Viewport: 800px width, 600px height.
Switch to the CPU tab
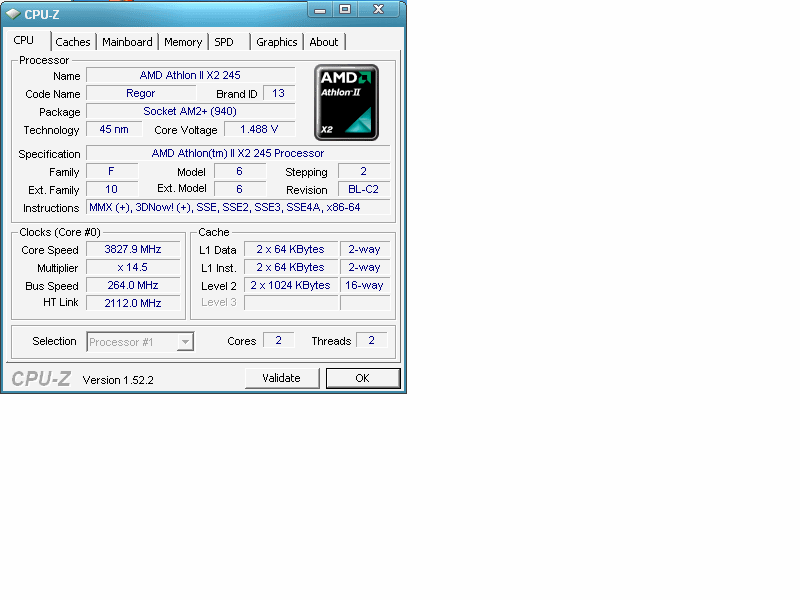[x=24, y=40]
